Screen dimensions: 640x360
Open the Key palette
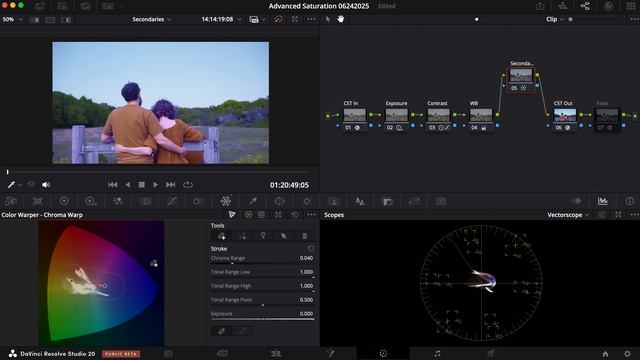click(x=387, y=201)
